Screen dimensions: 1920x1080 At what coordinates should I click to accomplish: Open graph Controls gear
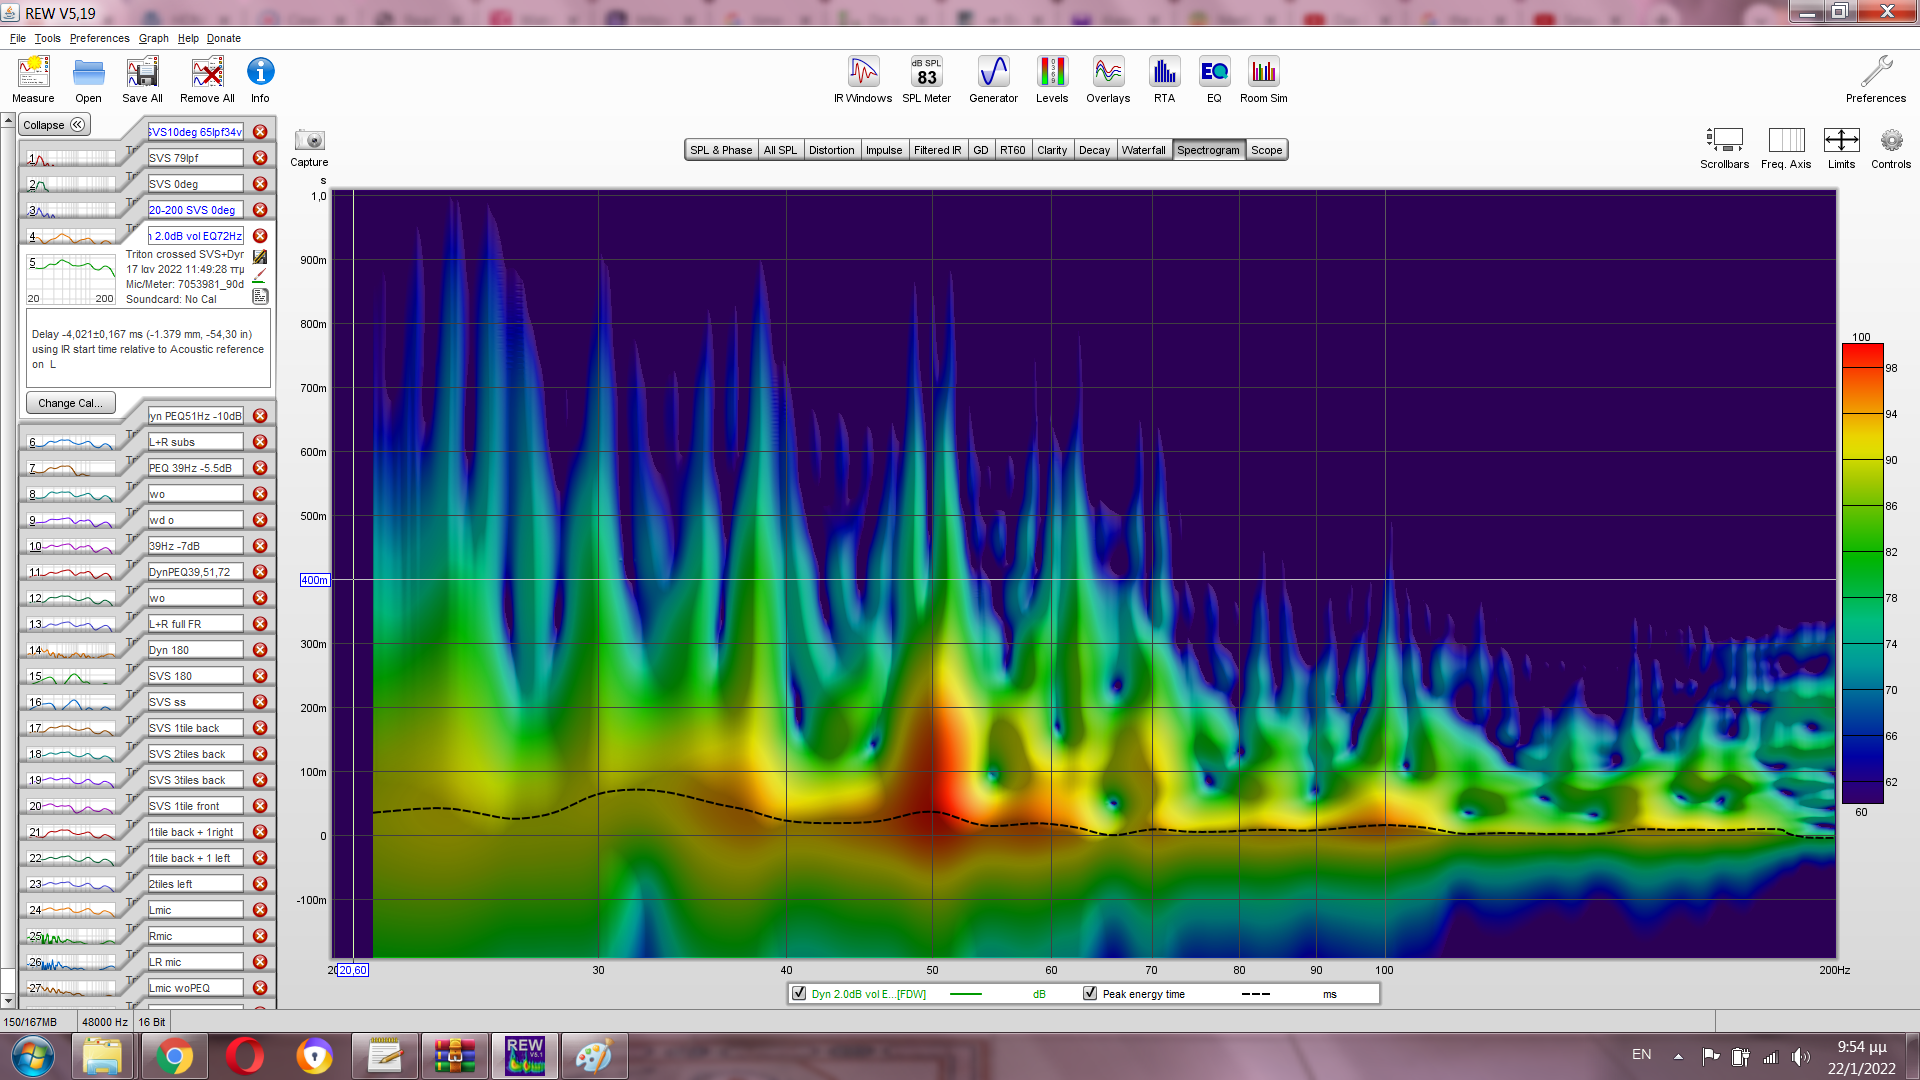[x=1890, y=141]
